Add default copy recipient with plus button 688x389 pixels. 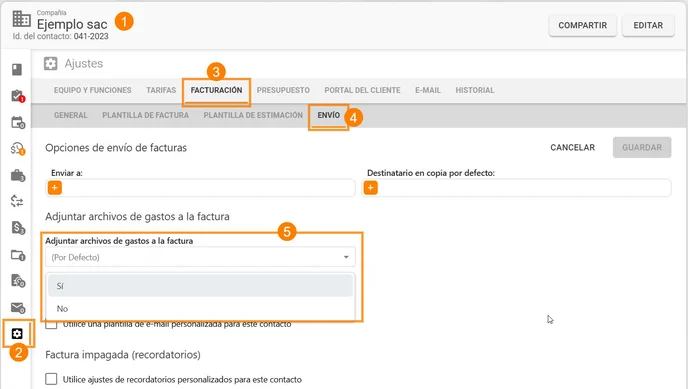370,188
